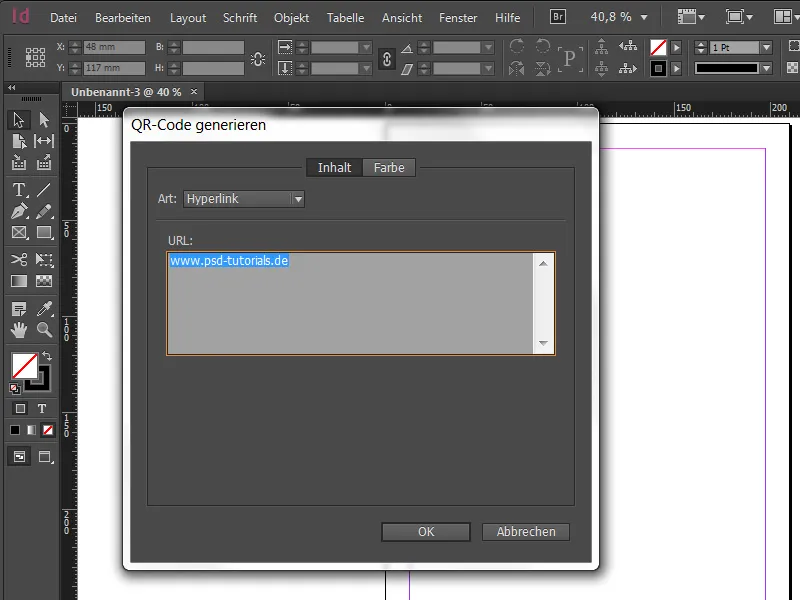This screenshot has width=800, height=600.
Task: Choose the Eyedropper tool
Action: point(44,307)
